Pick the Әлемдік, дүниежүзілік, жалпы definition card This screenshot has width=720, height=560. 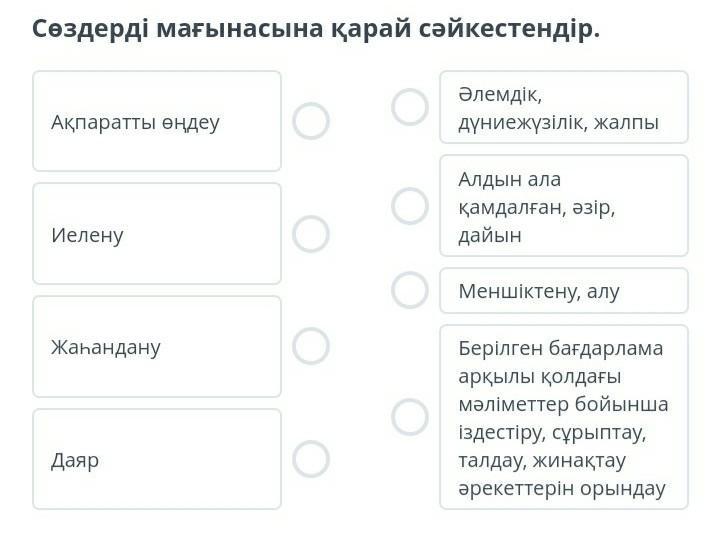pos(564,107)
